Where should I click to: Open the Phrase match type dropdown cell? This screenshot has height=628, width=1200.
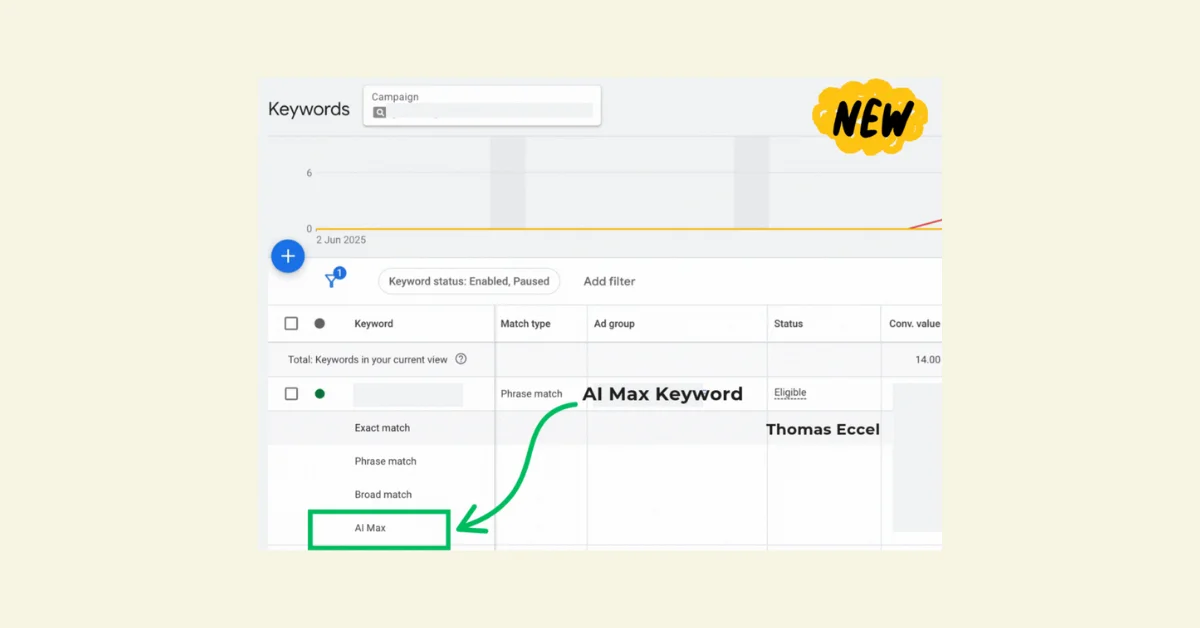pyautogui.click(x=531, y=394)
